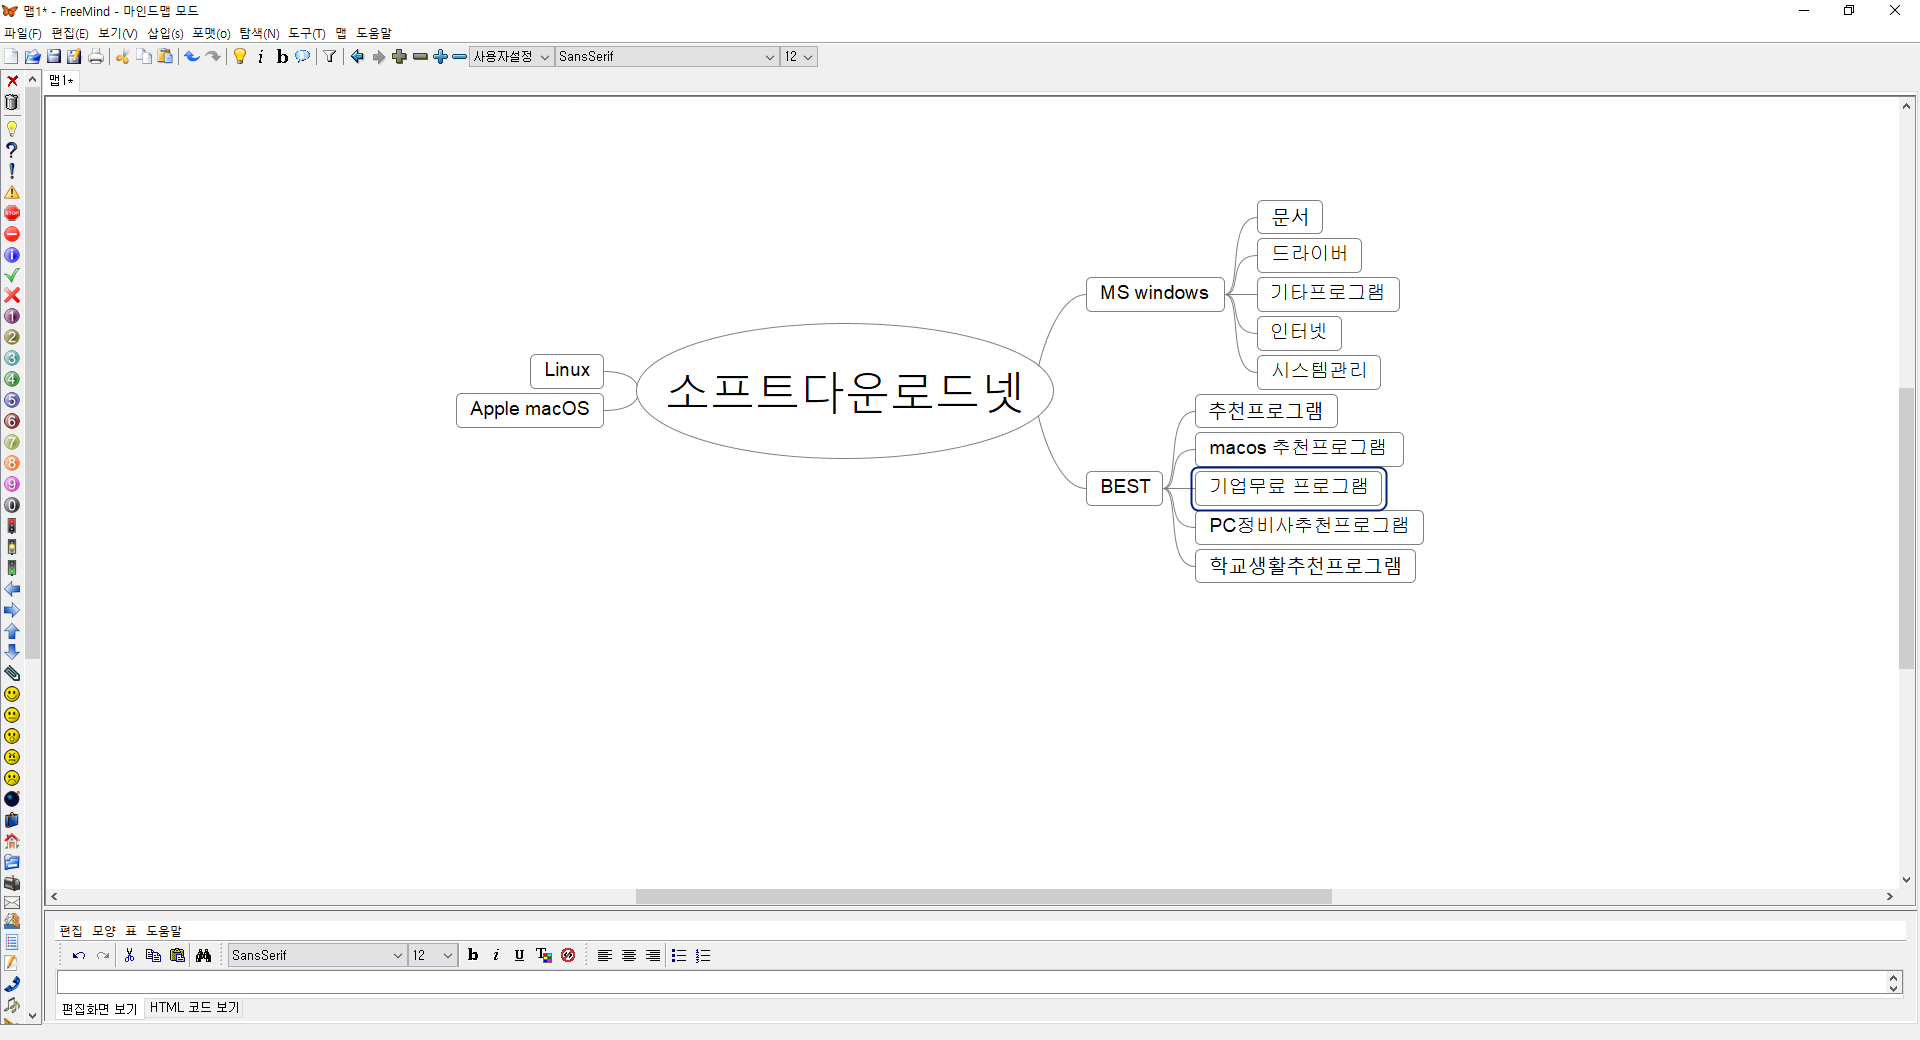Click the speech bubble Cloud icon

[302, 57]
